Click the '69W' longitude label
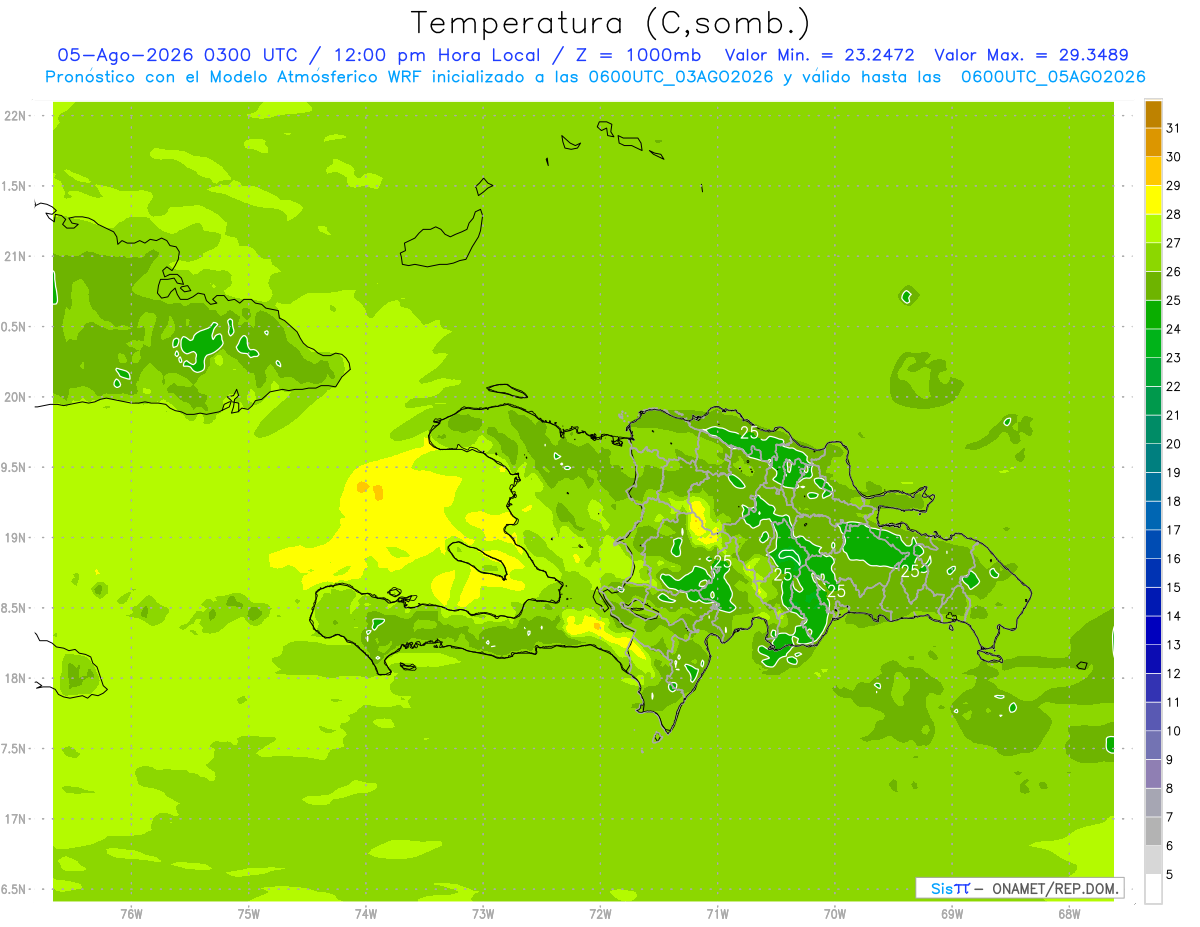 (952, 913)
